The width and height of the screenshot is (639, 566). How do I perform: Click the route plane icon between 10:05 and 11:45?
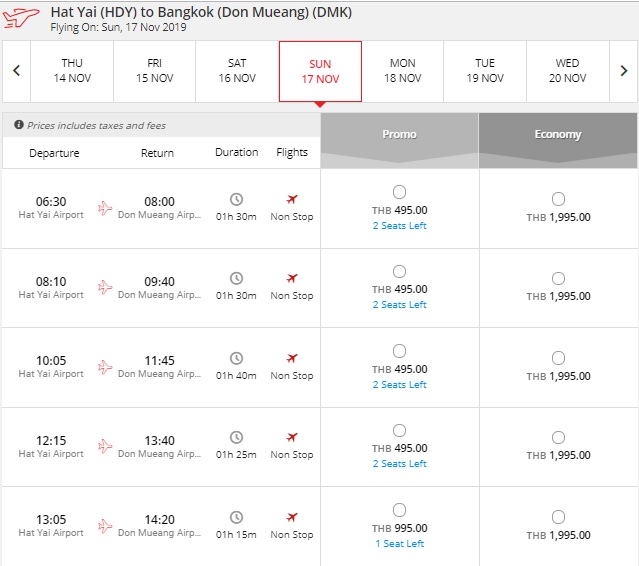click(x=105, y=366)
